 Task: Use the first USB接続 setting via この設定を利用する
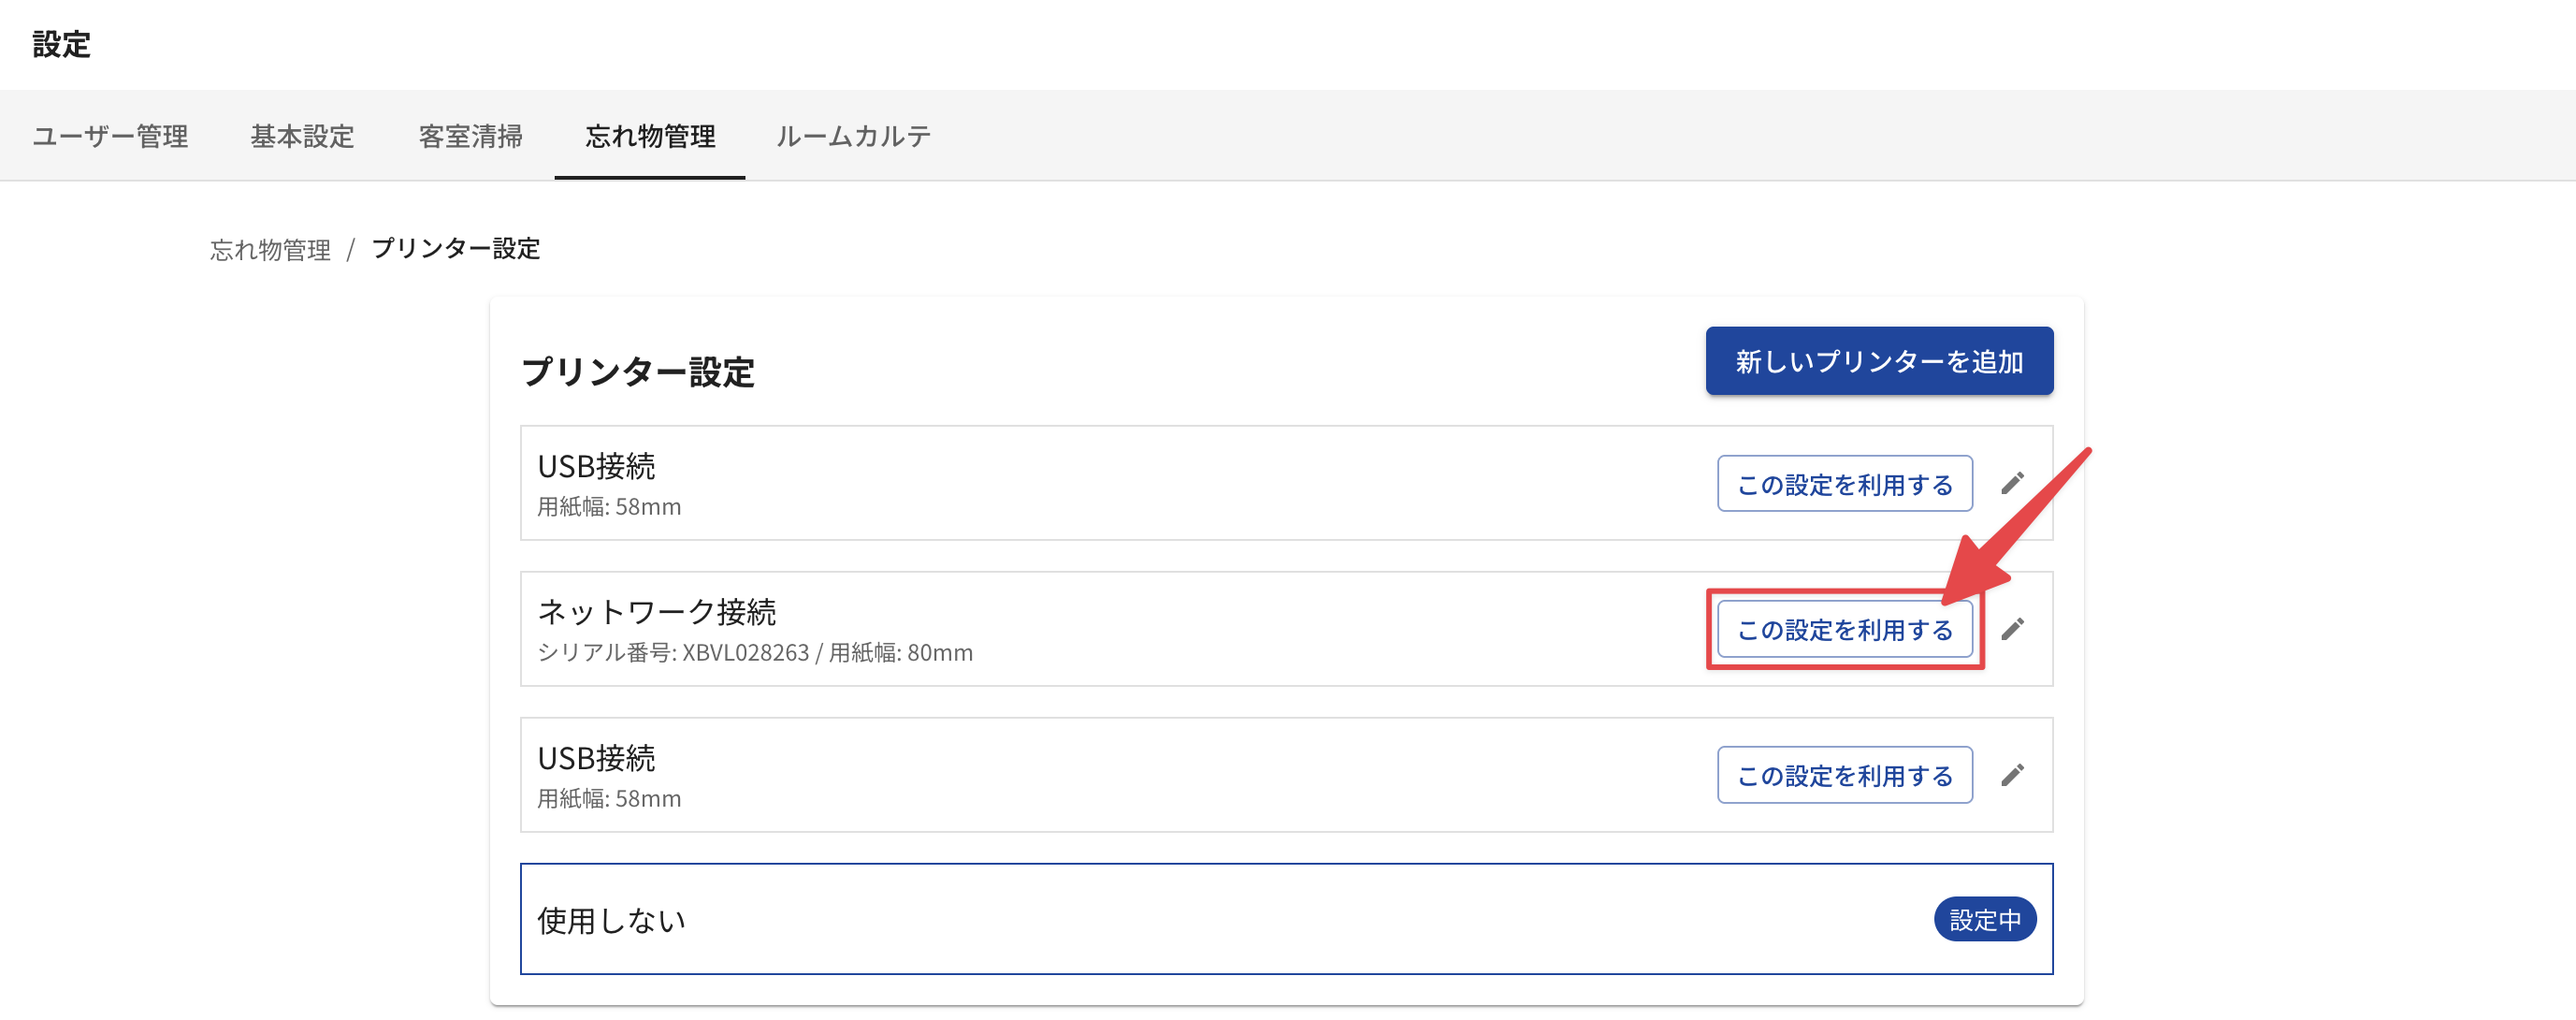(x=1845, y=484)
